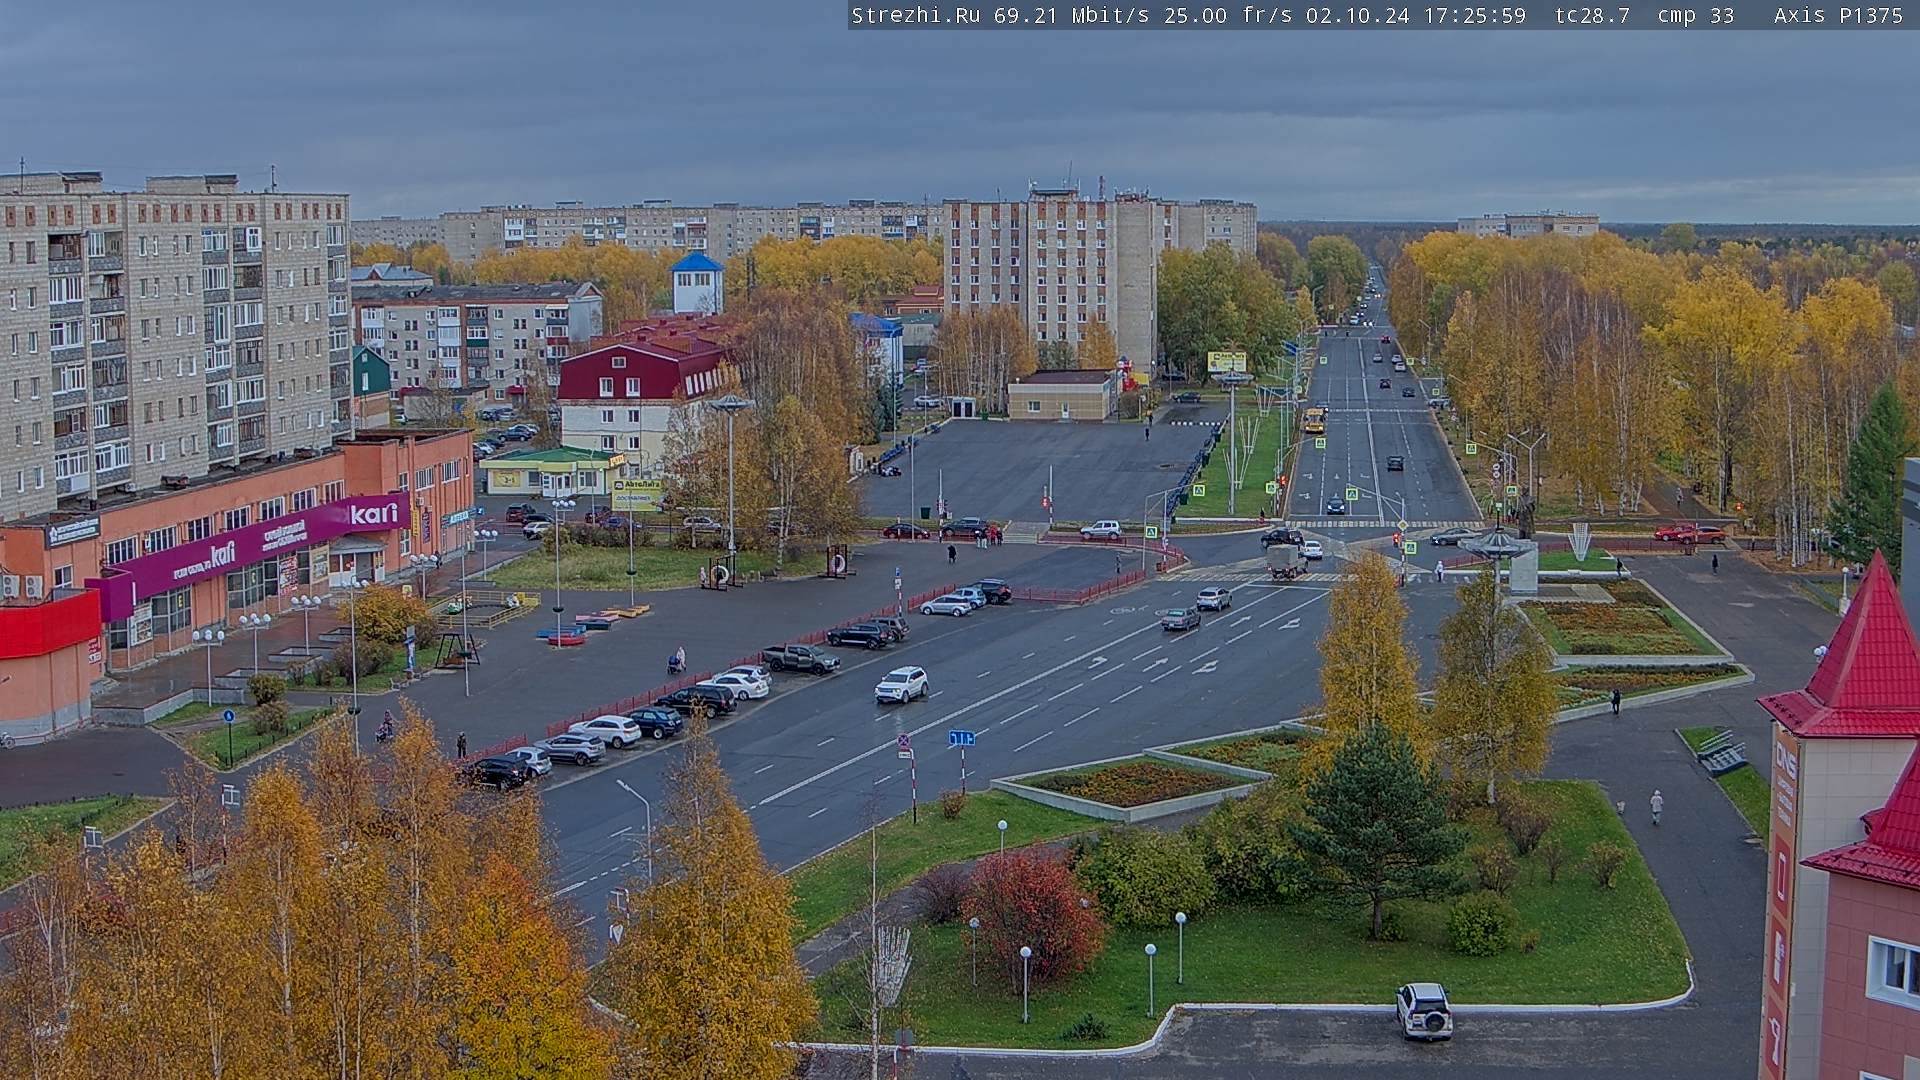
Task: Select the 69.21 Mbit/s bitrate readout
Action: point(1071,15)
